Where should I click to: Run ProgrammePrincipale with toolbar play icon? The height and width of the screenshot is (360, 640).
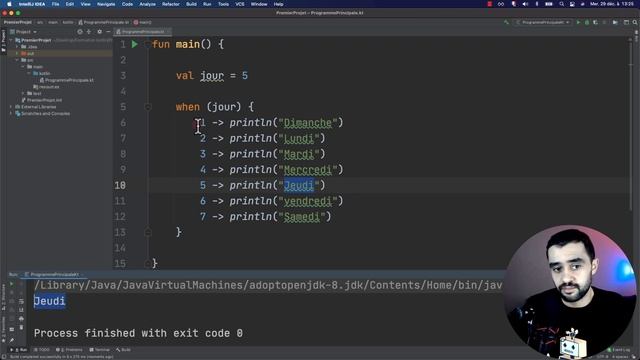click(x=578, y=22)
